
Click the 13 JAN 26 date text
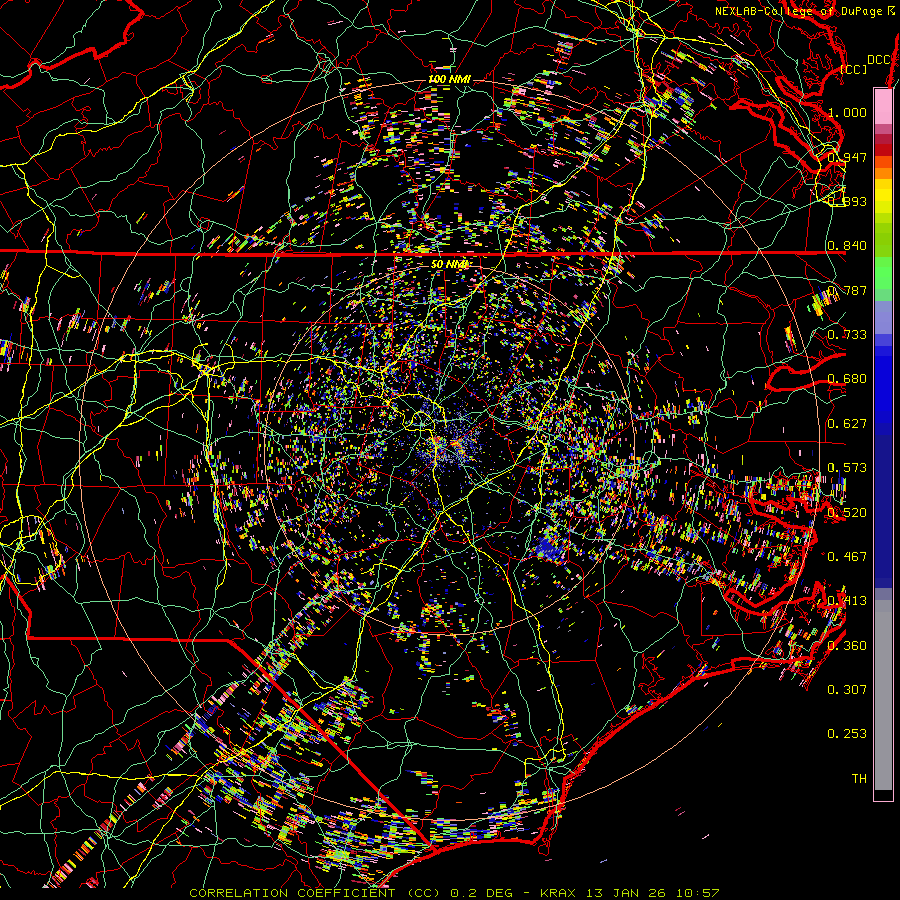pyautogui.click(x=627, y=893)
